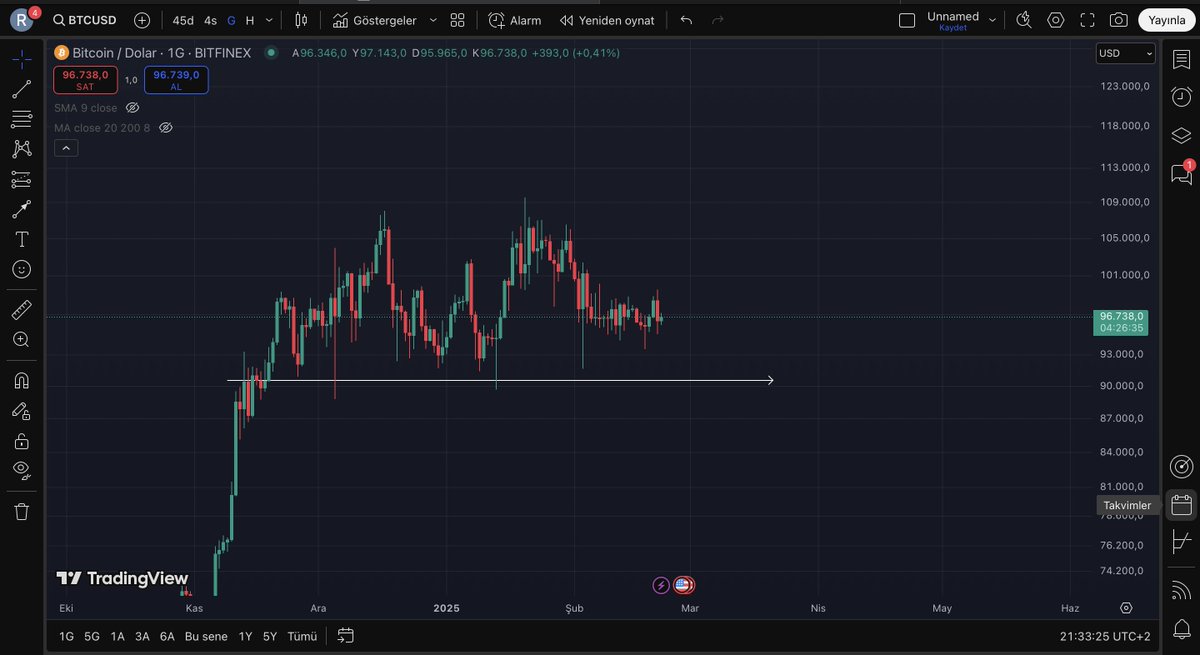The height and width of the screenshot is (655, 1200).
Task: Activate the zoom in tool
Action: (21, 339)
